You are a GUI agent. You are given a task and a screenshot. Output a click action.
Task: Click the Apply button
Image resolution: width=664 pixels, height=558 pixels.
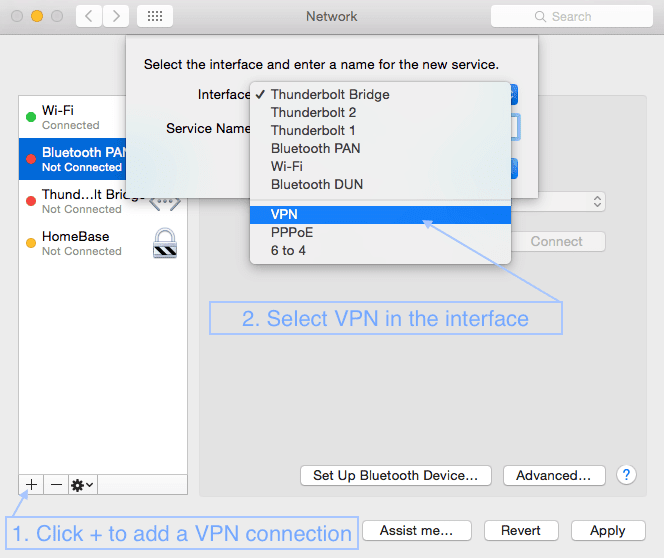(608, 530)
